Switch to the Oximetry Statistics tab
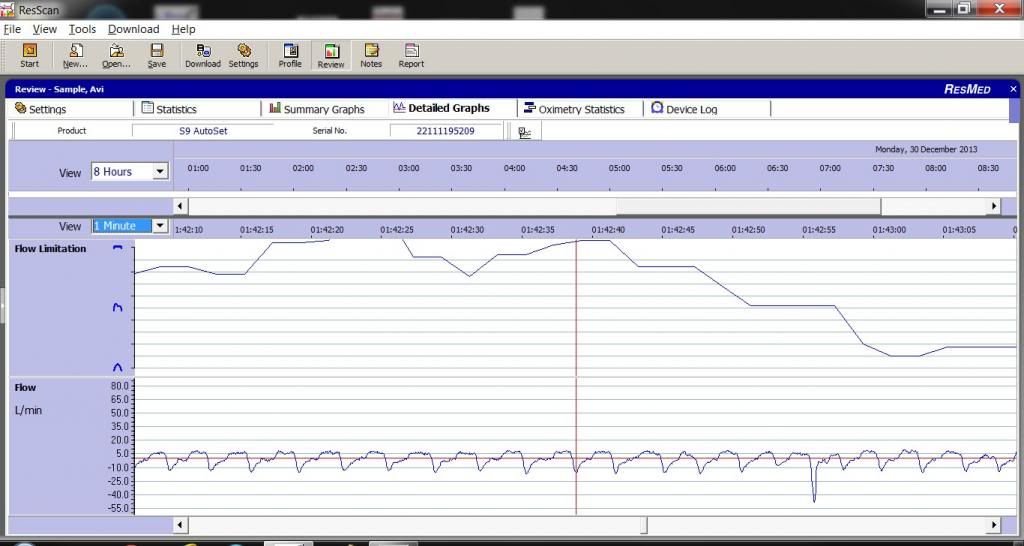Screen dimensions: 1024x546 [574, 109]
